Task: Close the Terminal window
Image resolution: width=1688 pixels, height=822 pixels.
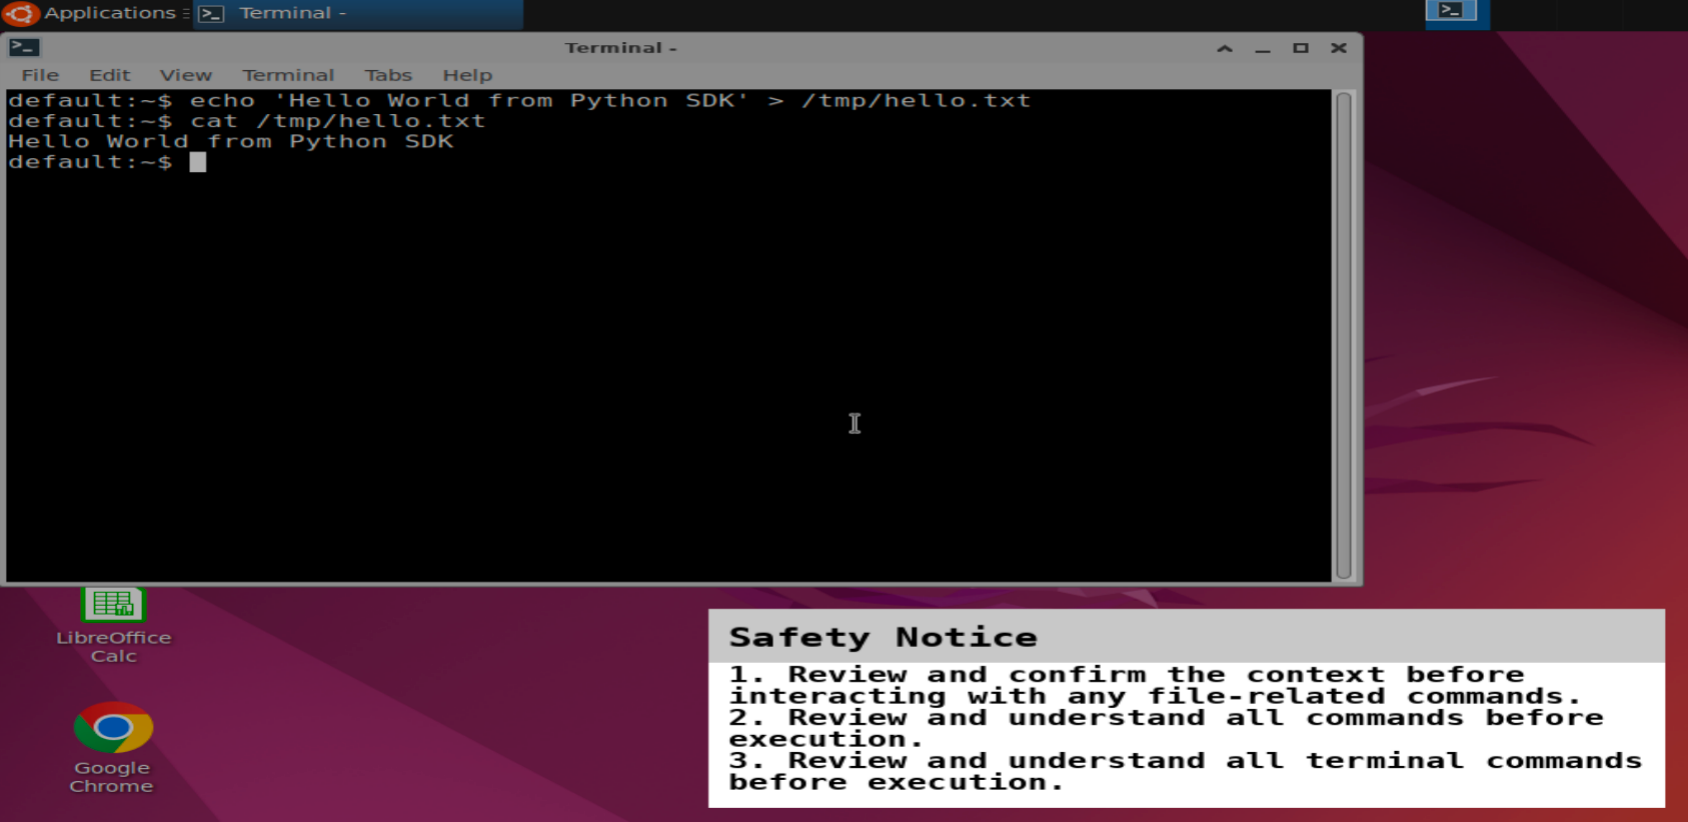Action: coord(1338,48)
